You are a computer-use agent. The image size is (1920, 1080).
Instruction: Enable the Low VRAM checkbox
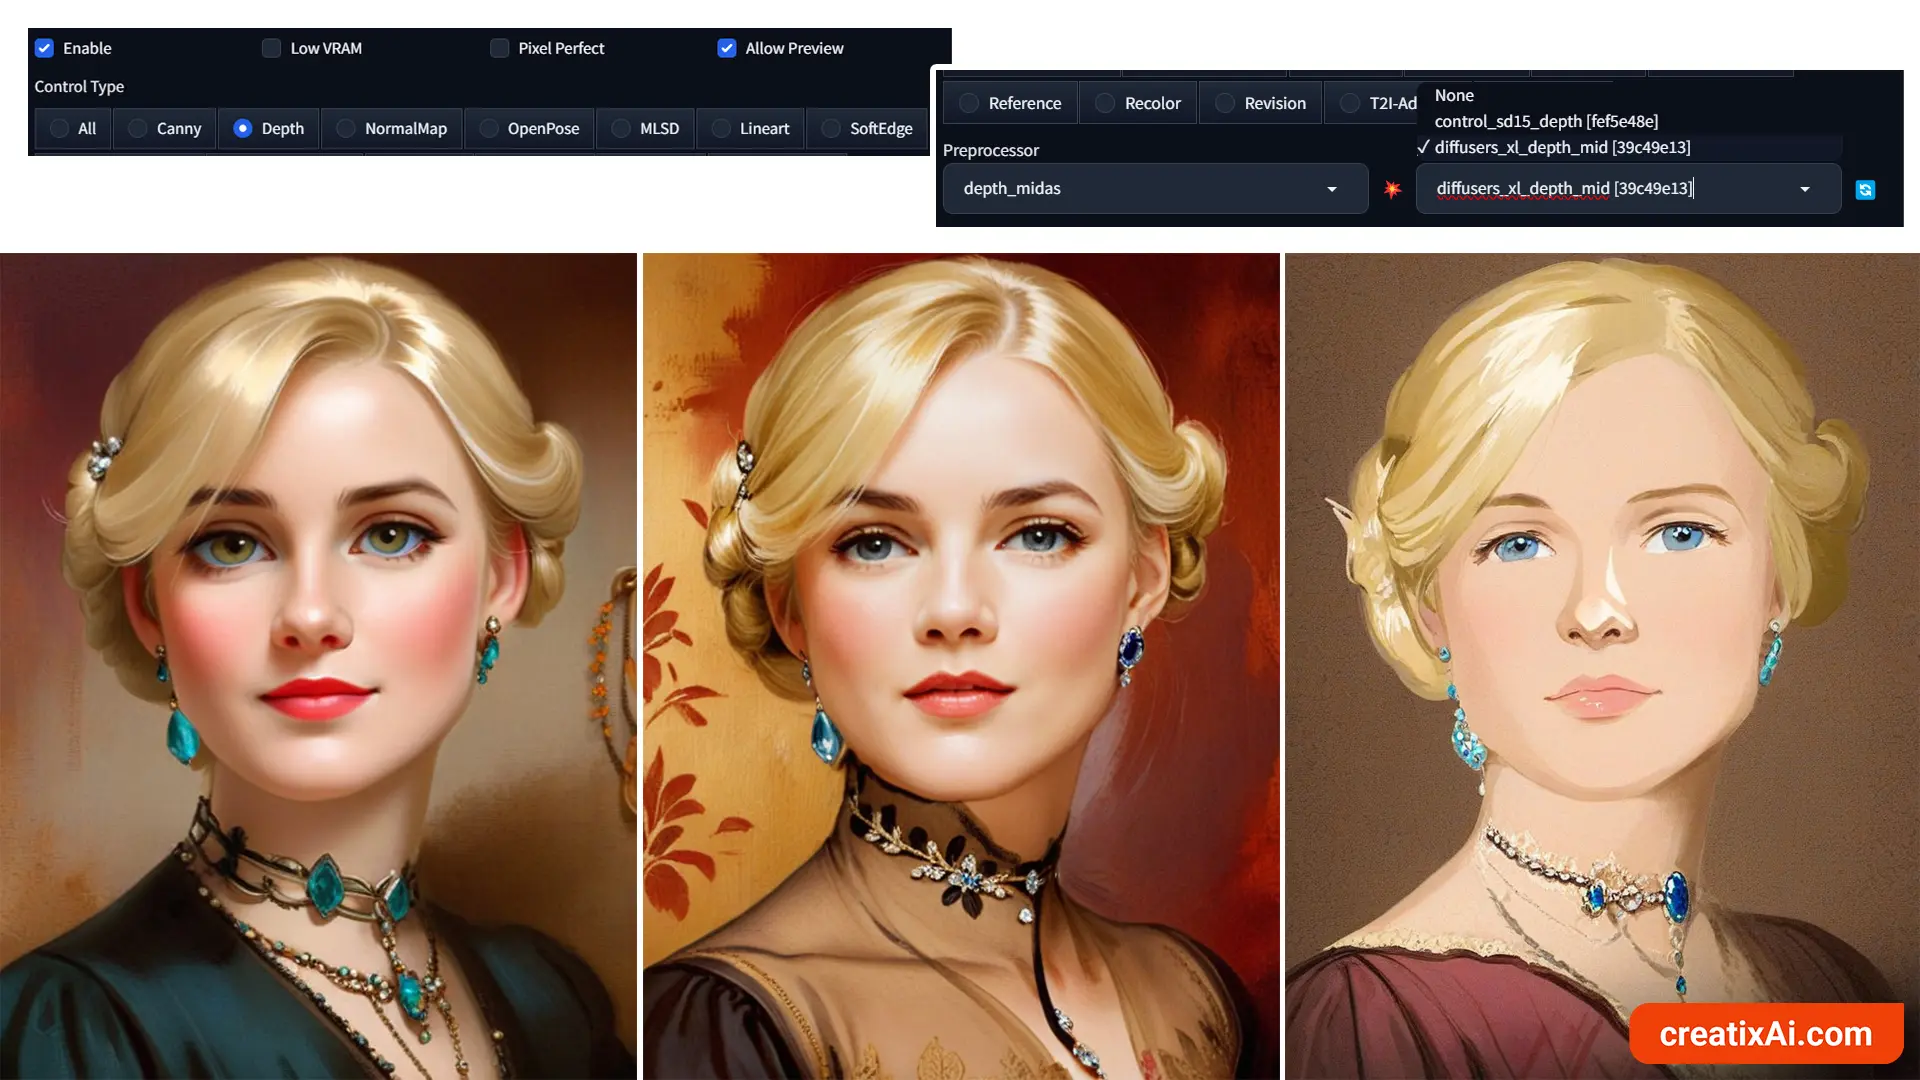tap(270, 47)
